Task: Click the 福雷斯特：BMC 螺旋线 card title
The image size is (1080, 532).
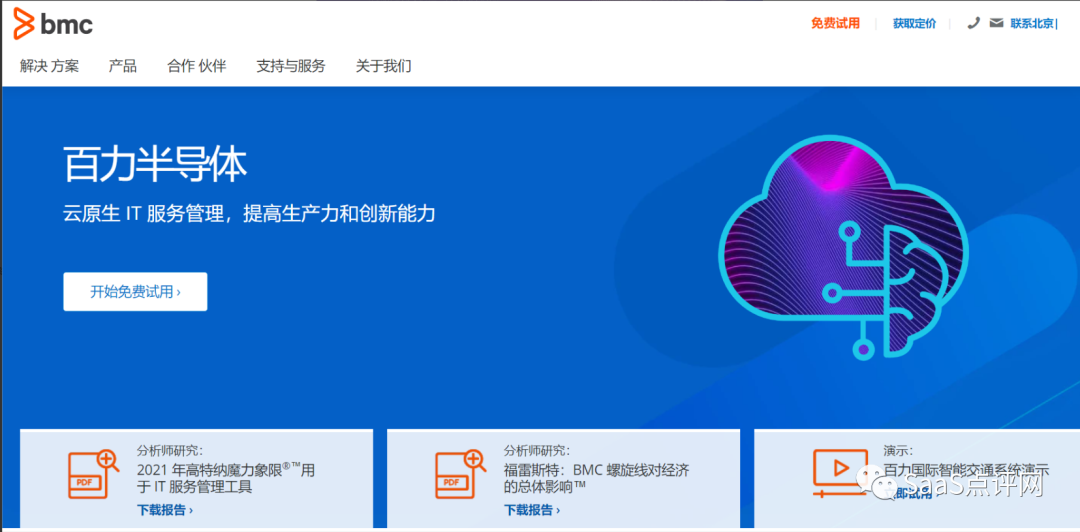Action: tap(596, 478)
